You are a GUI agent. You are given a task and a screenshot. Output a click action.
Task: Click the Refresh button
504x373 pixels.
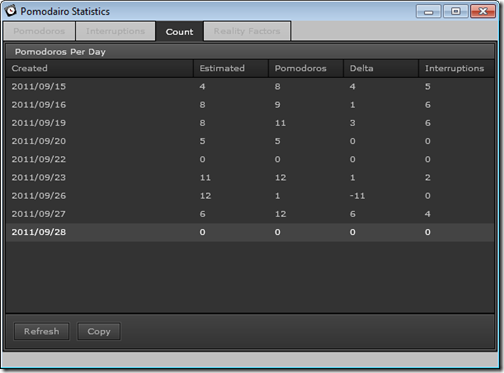tap(42, 331)
